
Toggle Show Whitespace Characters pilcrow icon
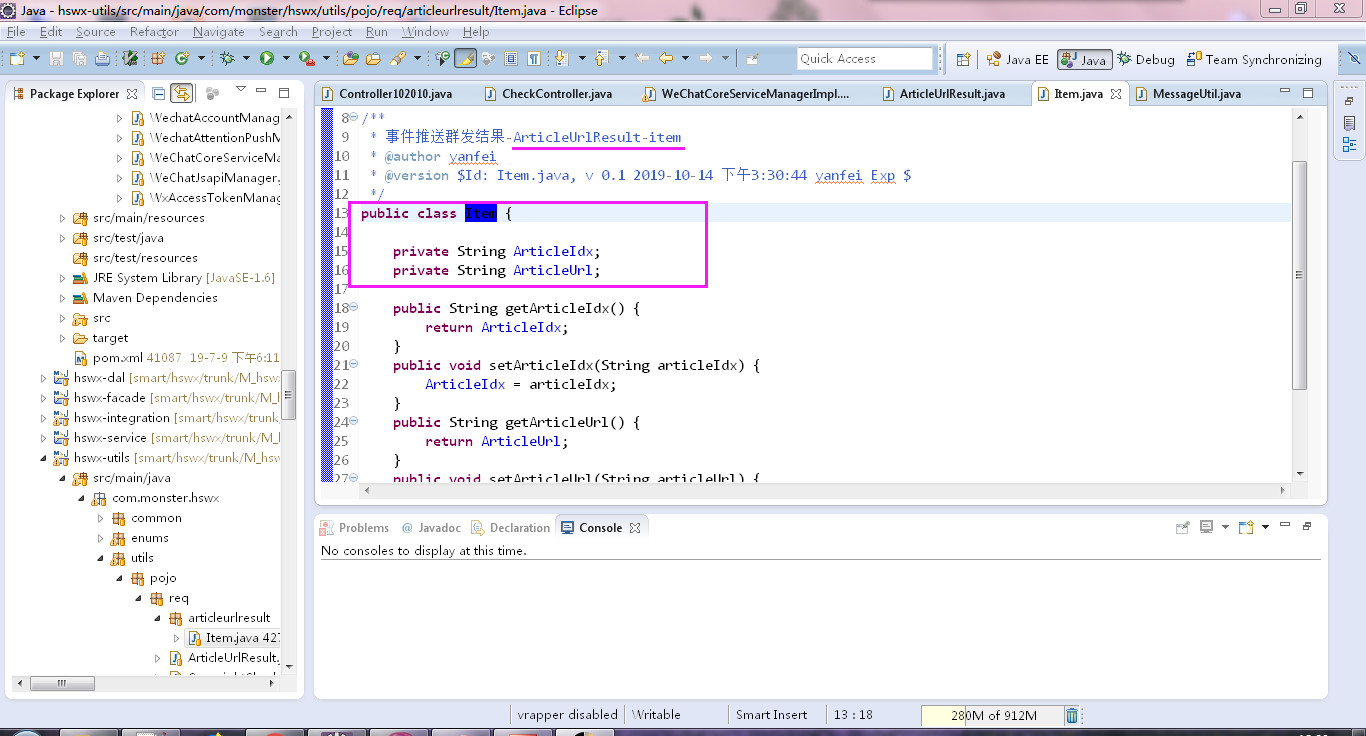(534, 59)
